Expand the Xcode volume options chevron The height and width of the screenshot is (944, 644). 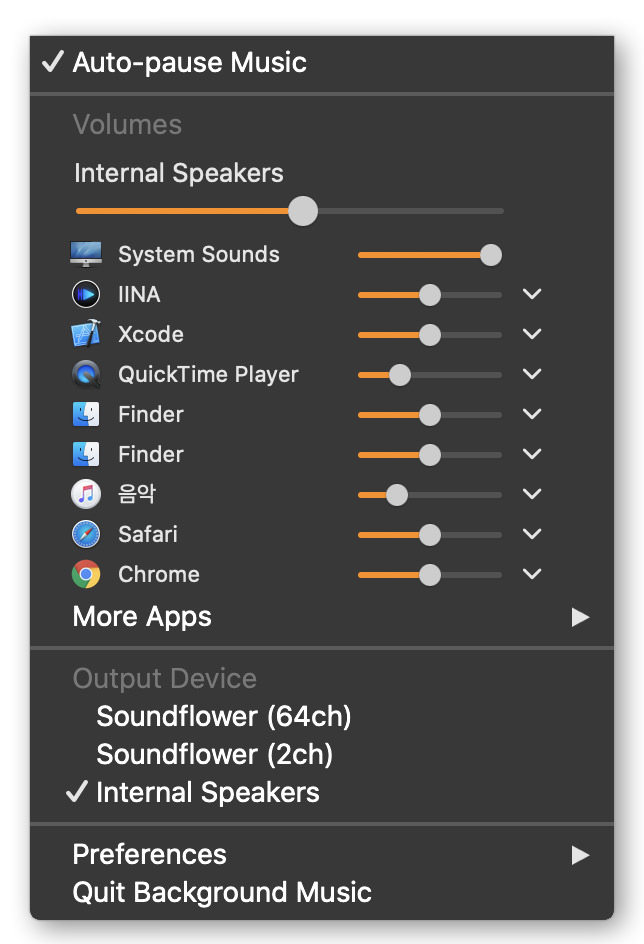click(532, 334)
